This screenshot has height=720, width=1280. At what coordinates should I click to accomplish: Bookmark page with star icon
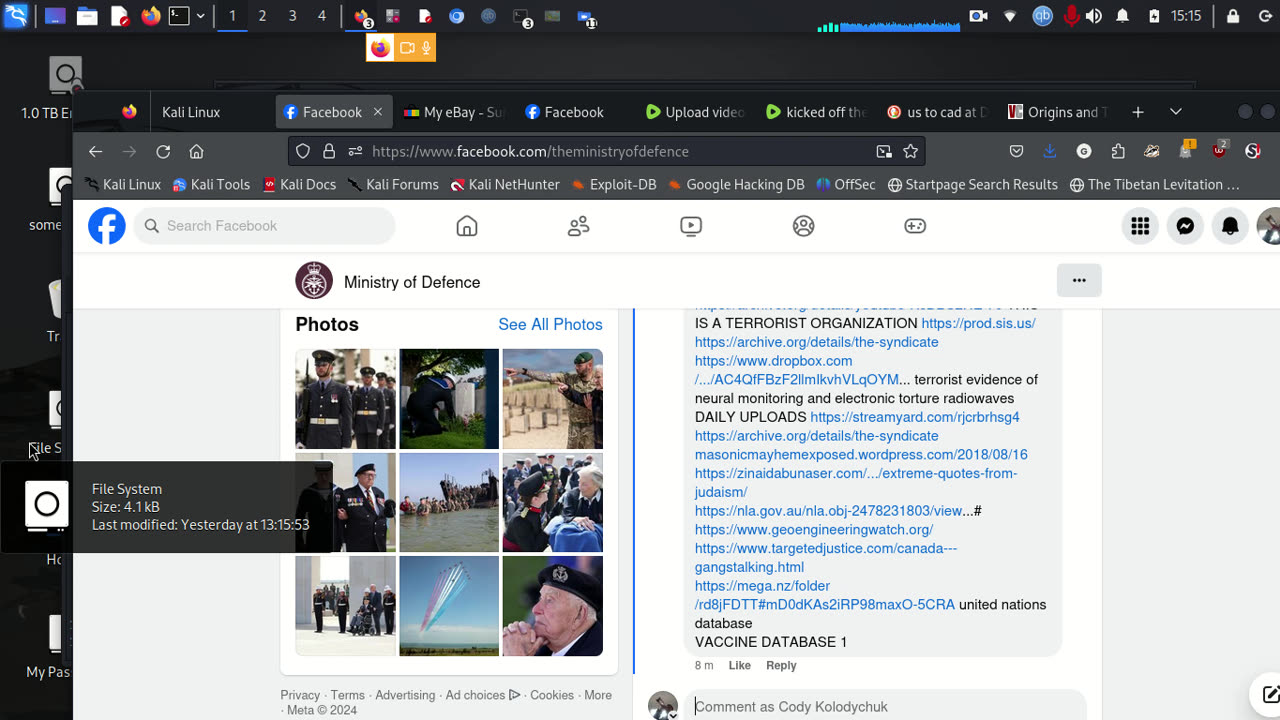click(x=910, y=152)
